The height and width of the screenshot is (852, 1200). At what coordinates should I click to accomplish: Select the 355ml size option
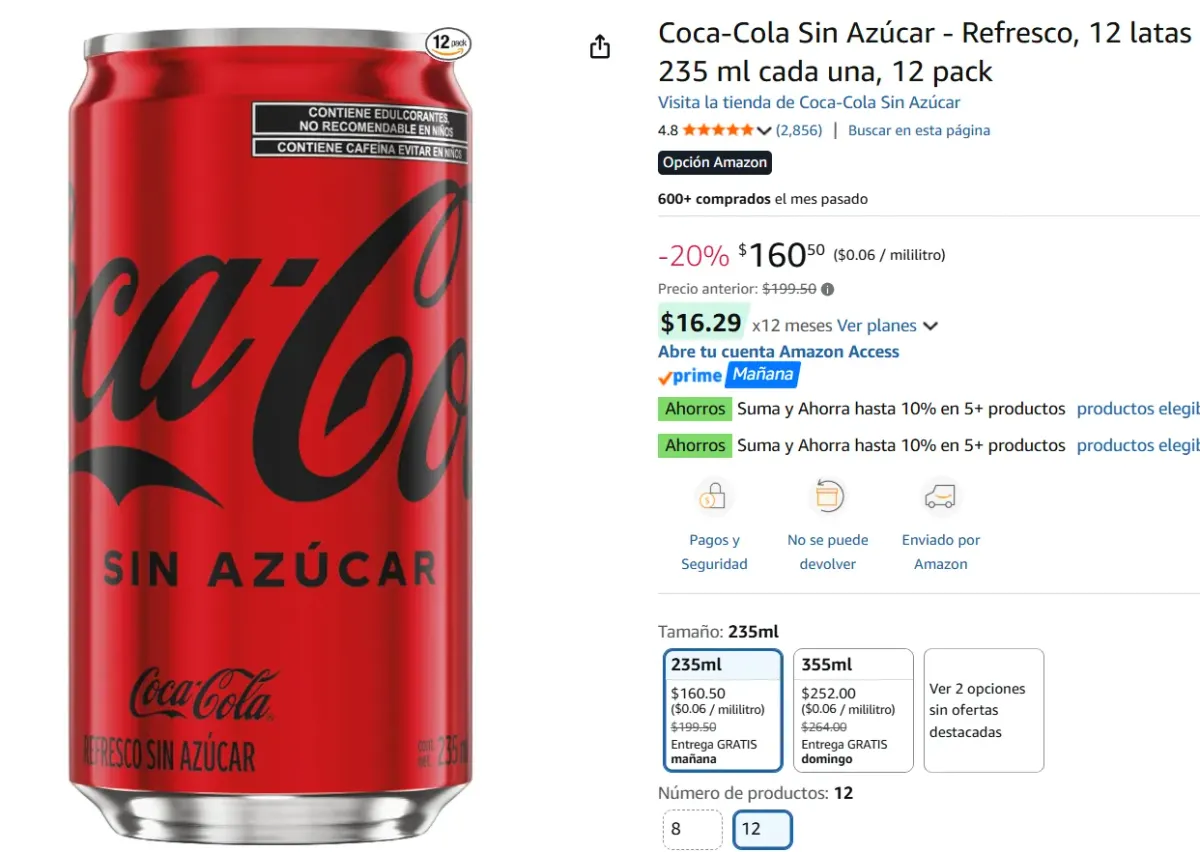click(x=852, y=710)
